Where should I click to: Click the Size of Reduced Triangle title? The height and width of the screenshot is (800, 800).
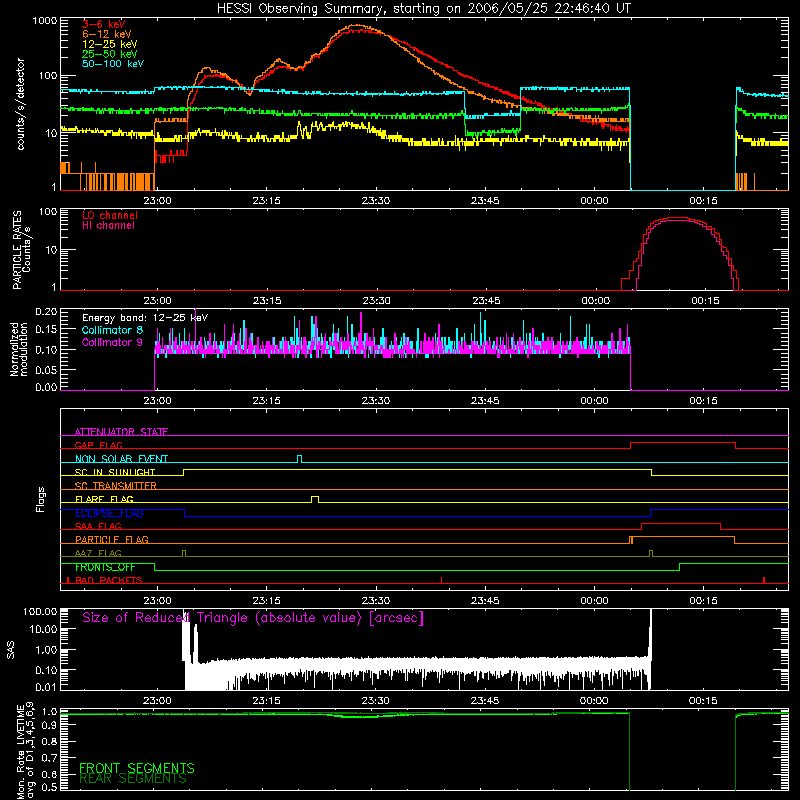click(x=253, y=618)
